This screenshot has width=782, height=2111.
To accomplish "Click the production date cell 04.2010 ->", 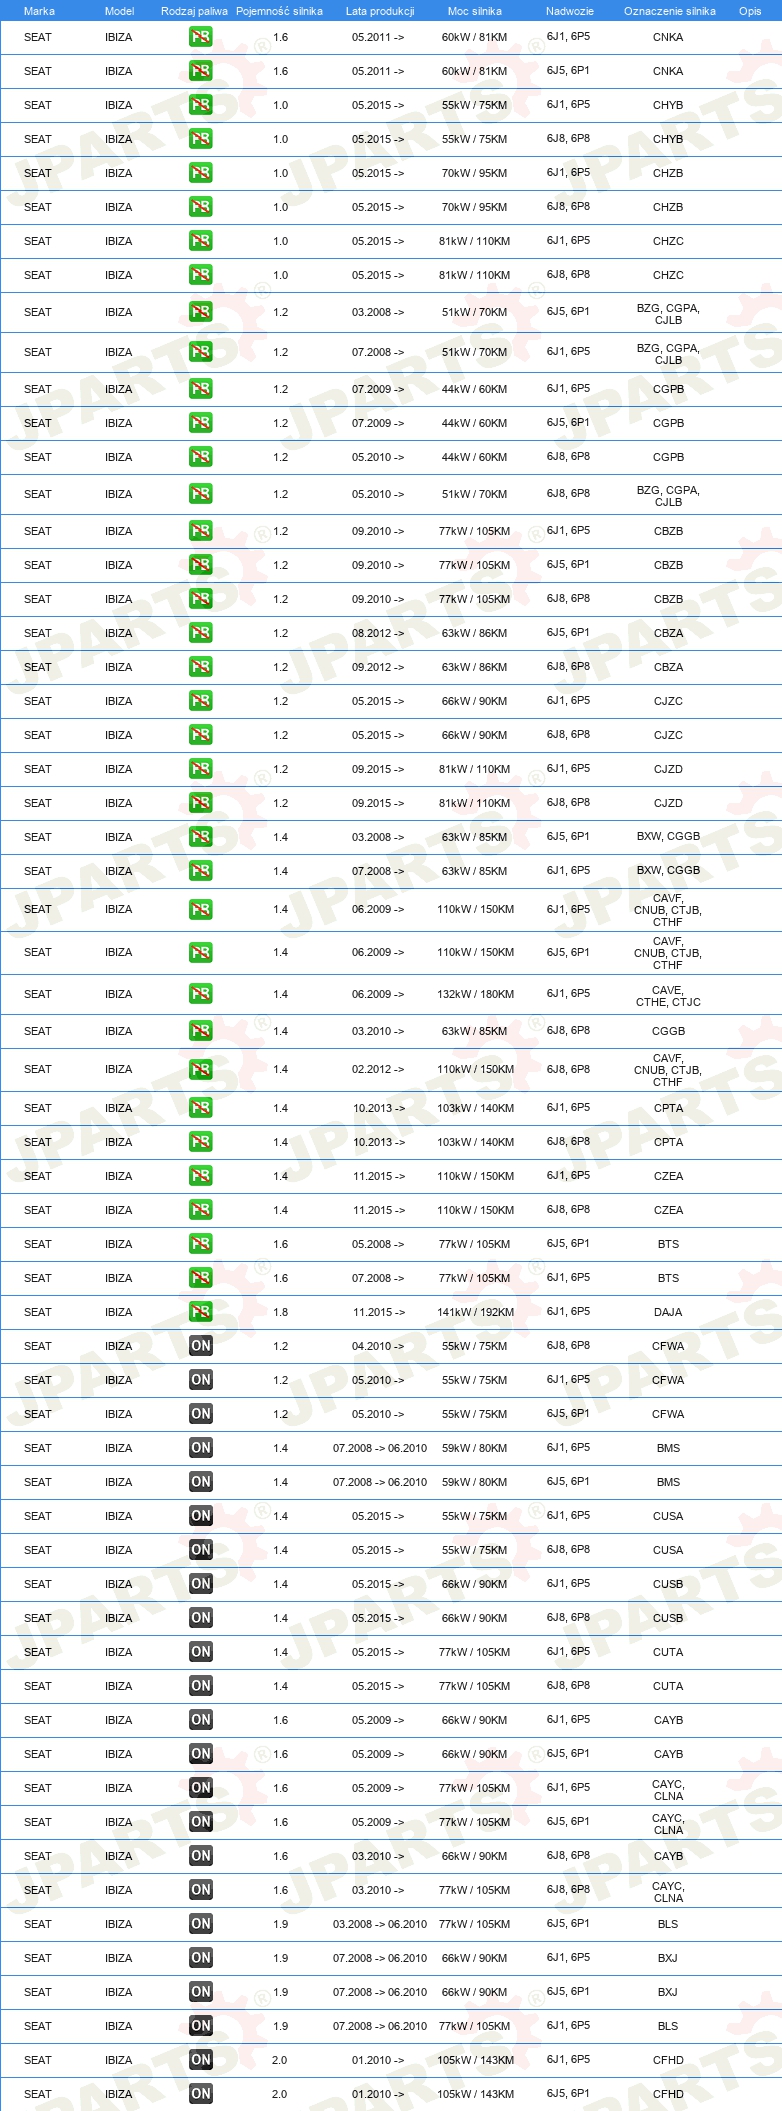I will (x=378, y=1346).
